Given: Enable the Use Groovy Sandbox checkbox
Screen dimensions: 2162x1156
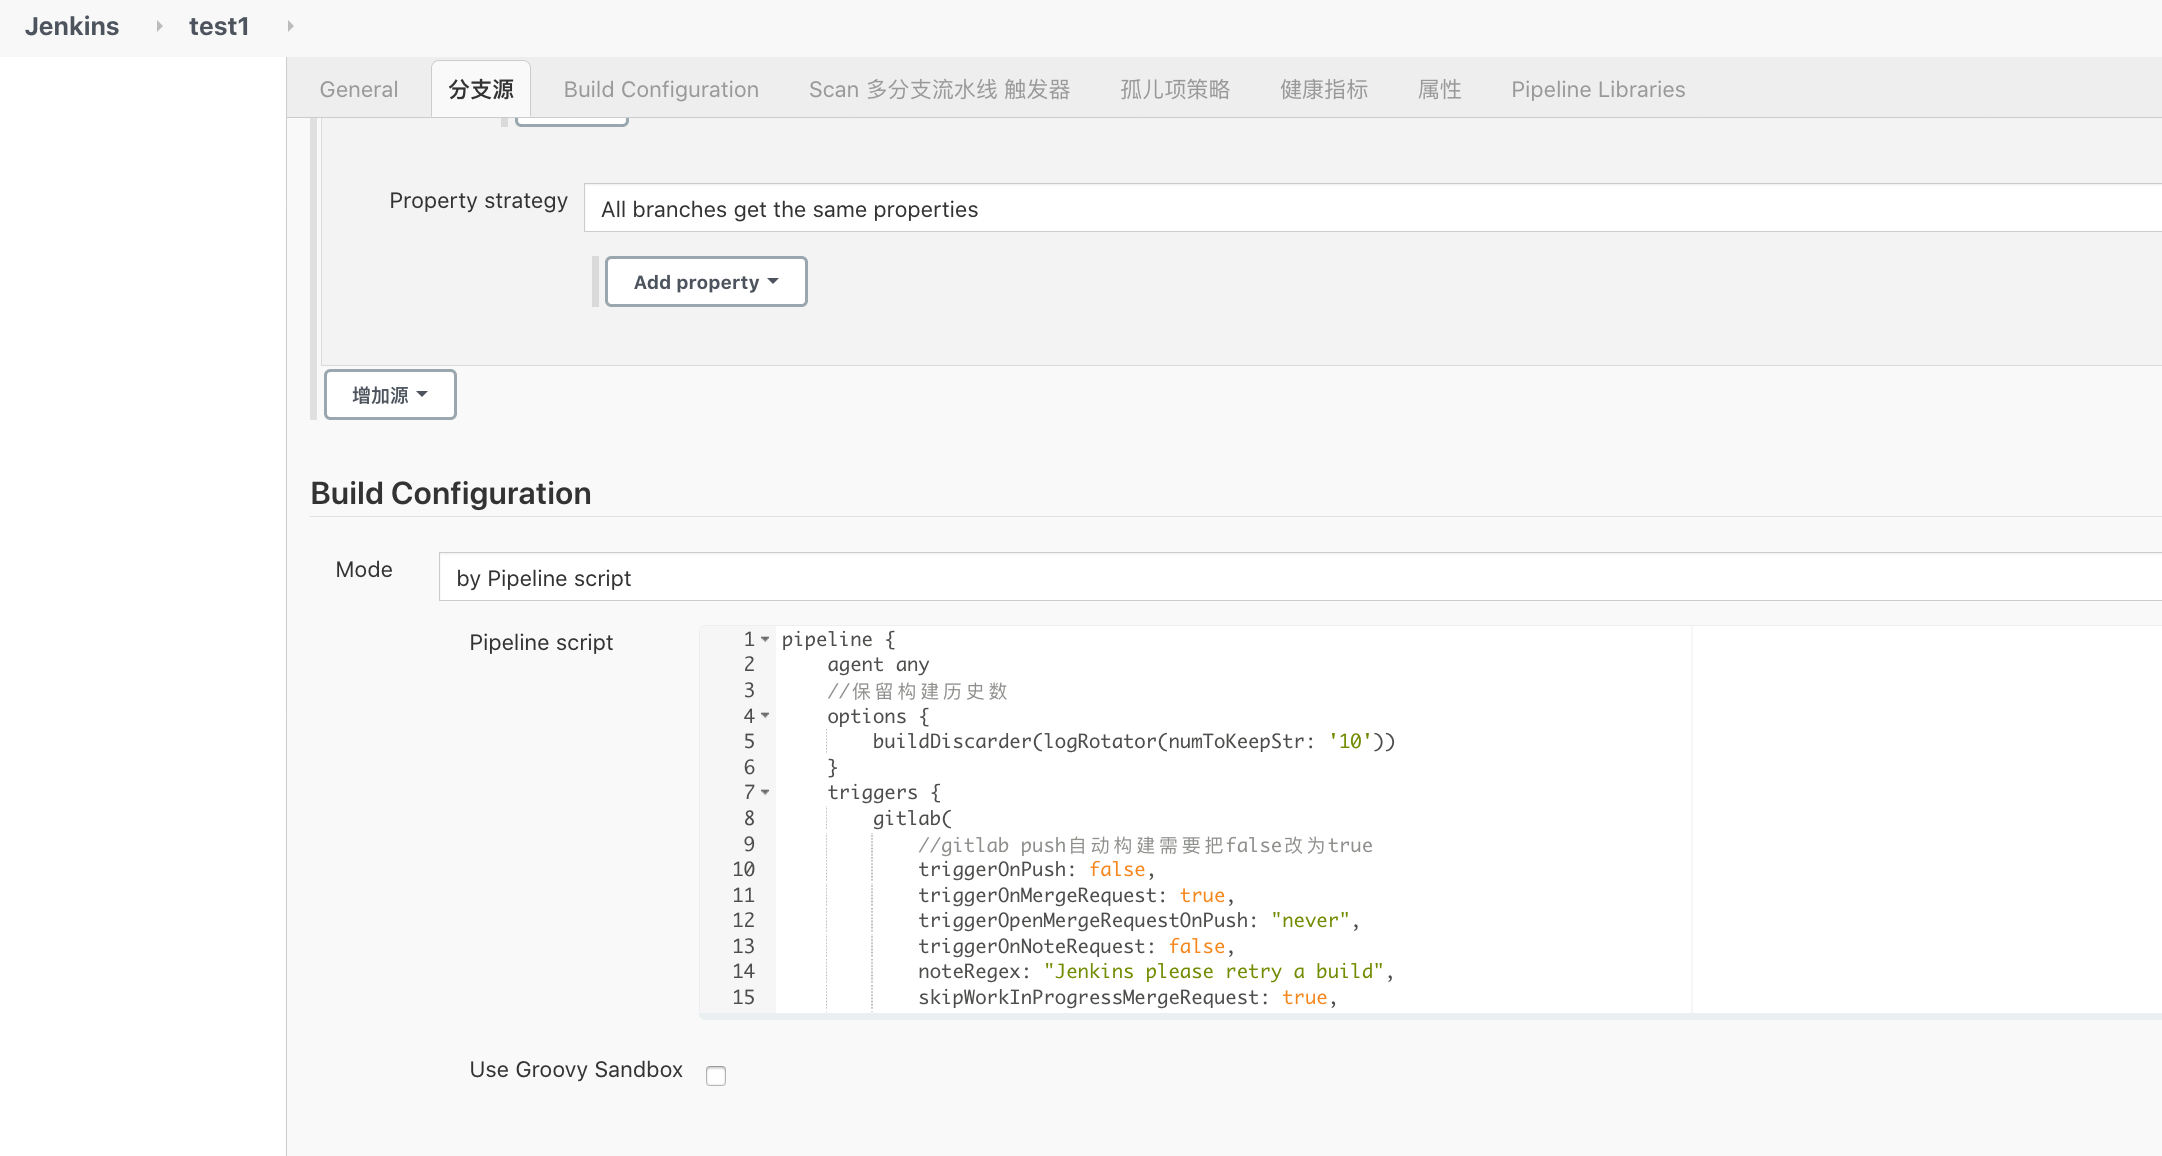Looking at the screenshot, I should click(716, 1075).
